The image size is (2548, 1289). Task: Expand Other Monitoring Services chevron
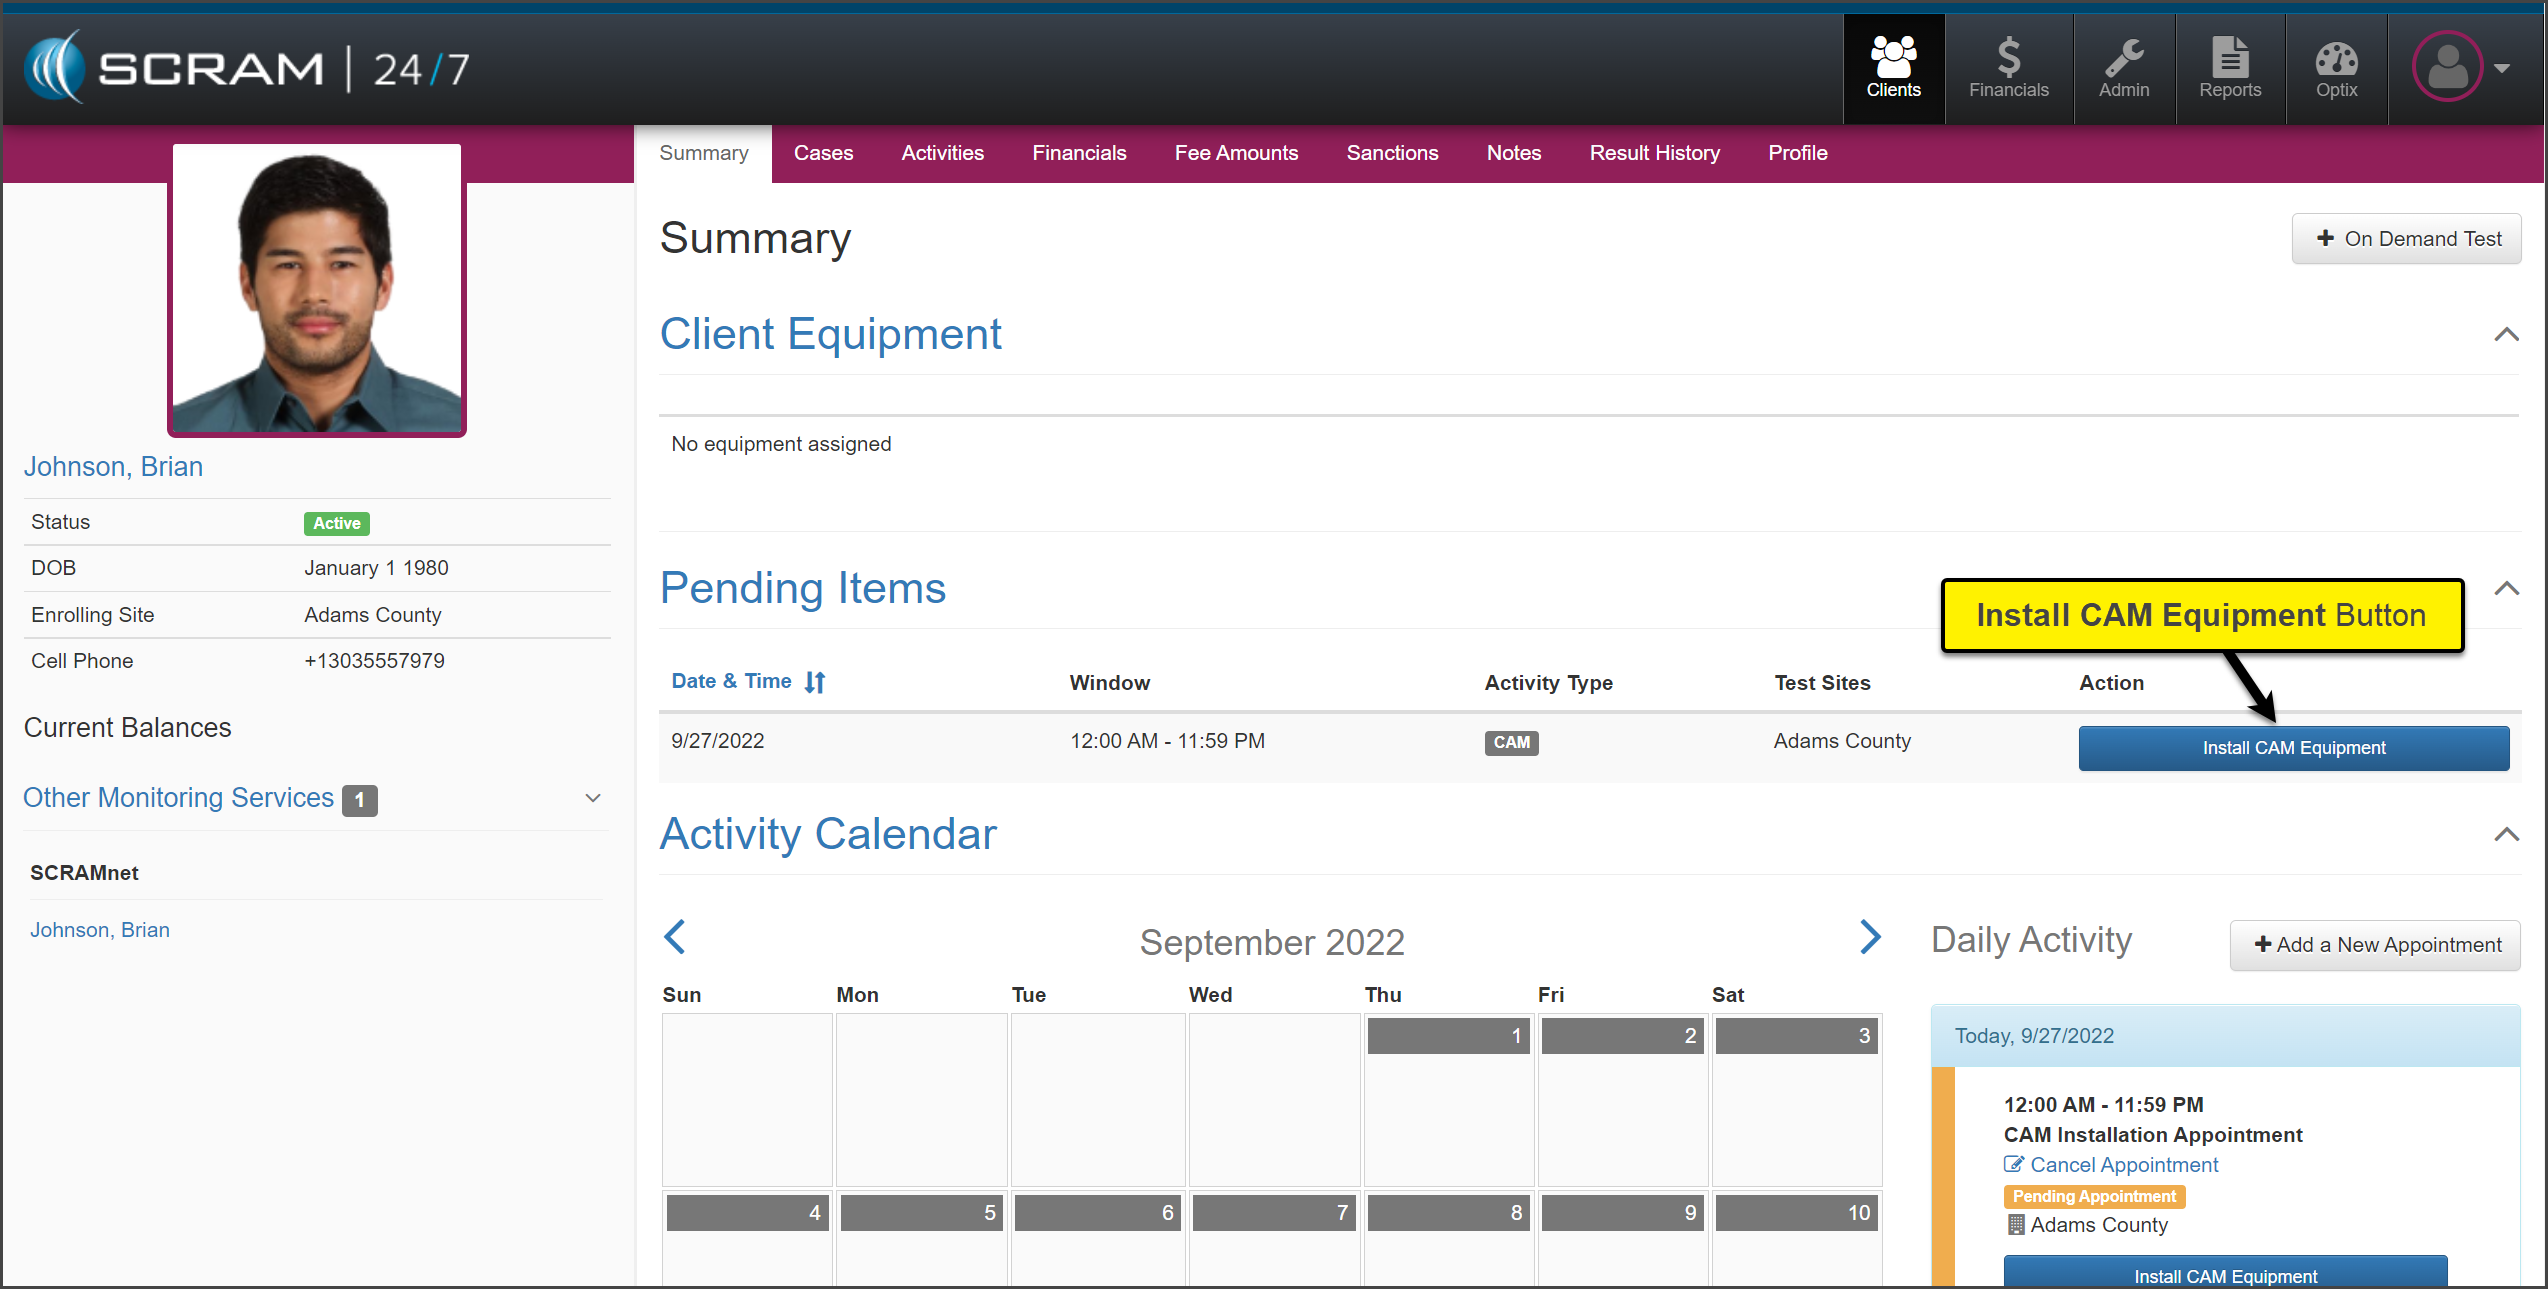pos(593,798)
